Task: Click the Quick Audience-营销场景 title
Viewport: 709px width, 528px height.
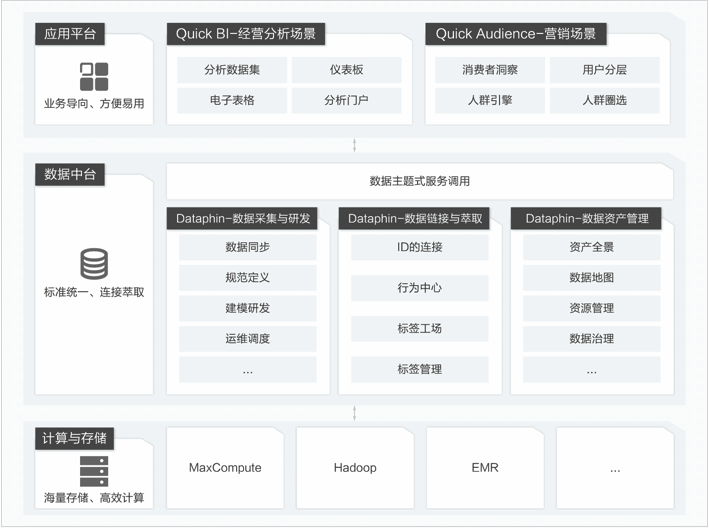Action: coord(516,34)
